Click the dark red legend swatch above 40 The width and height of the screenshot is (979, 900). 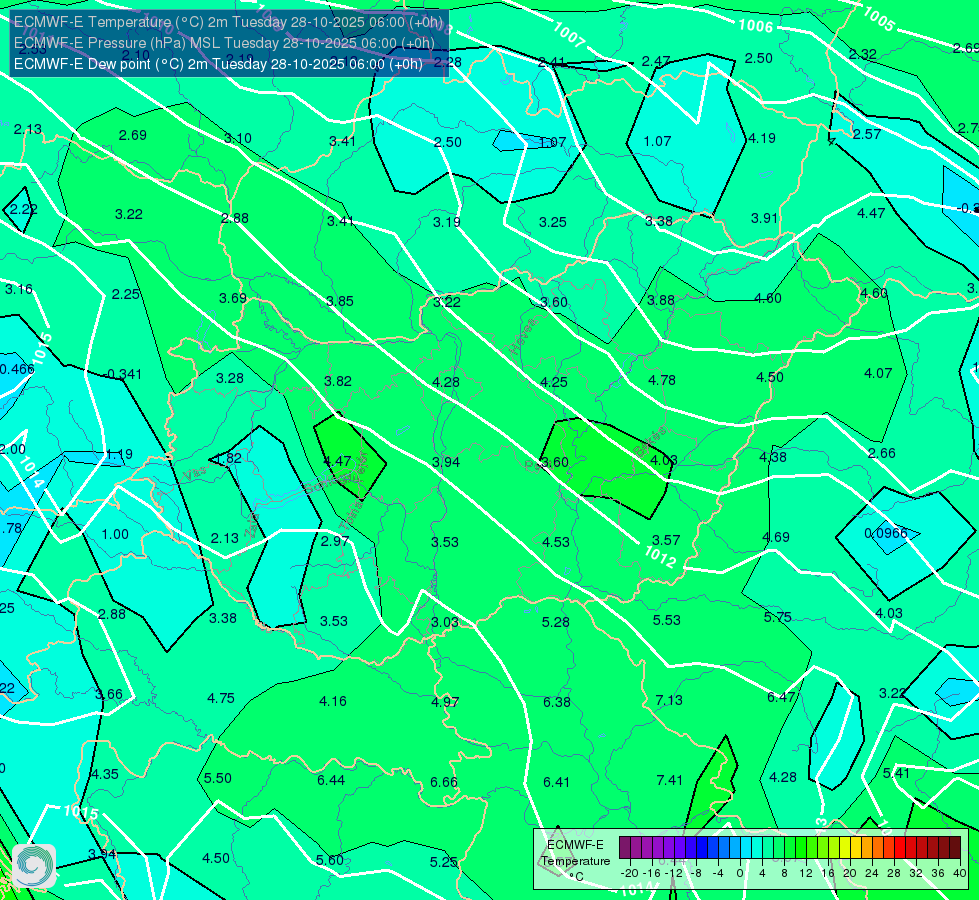point(955,848)
